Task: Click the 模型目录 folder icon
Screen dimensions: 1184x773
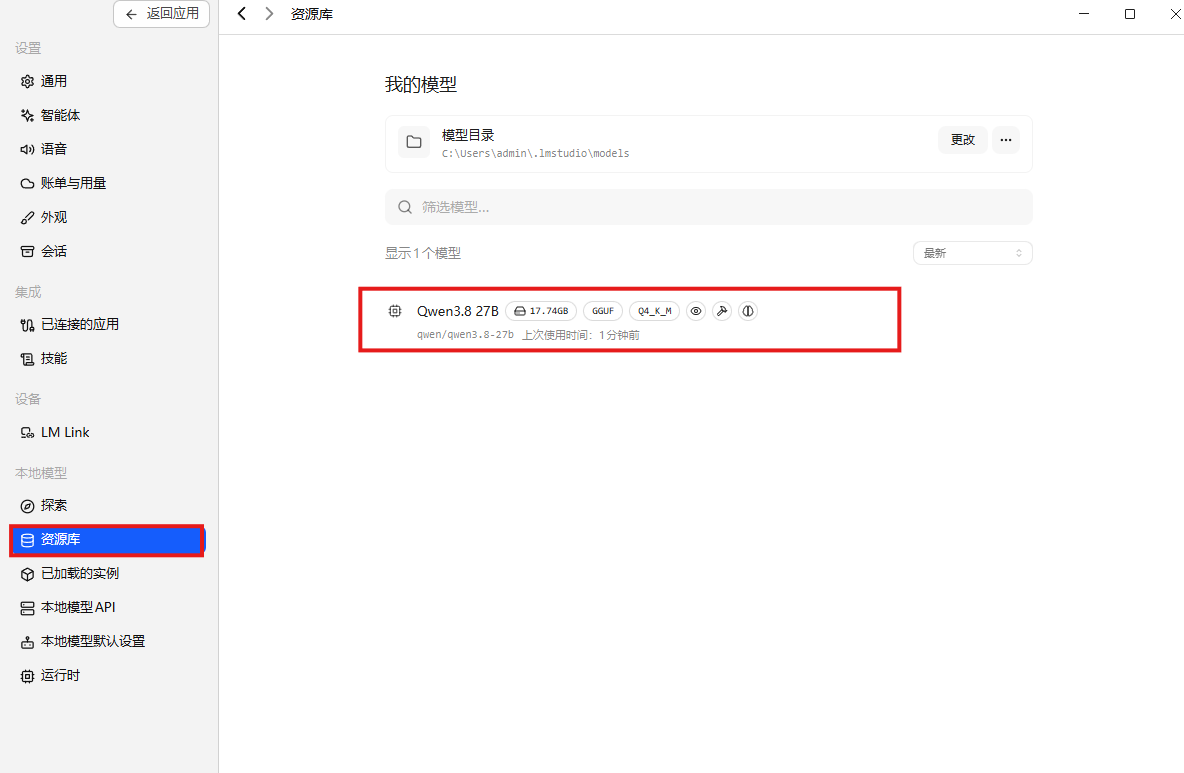Action: coord(414,142)
